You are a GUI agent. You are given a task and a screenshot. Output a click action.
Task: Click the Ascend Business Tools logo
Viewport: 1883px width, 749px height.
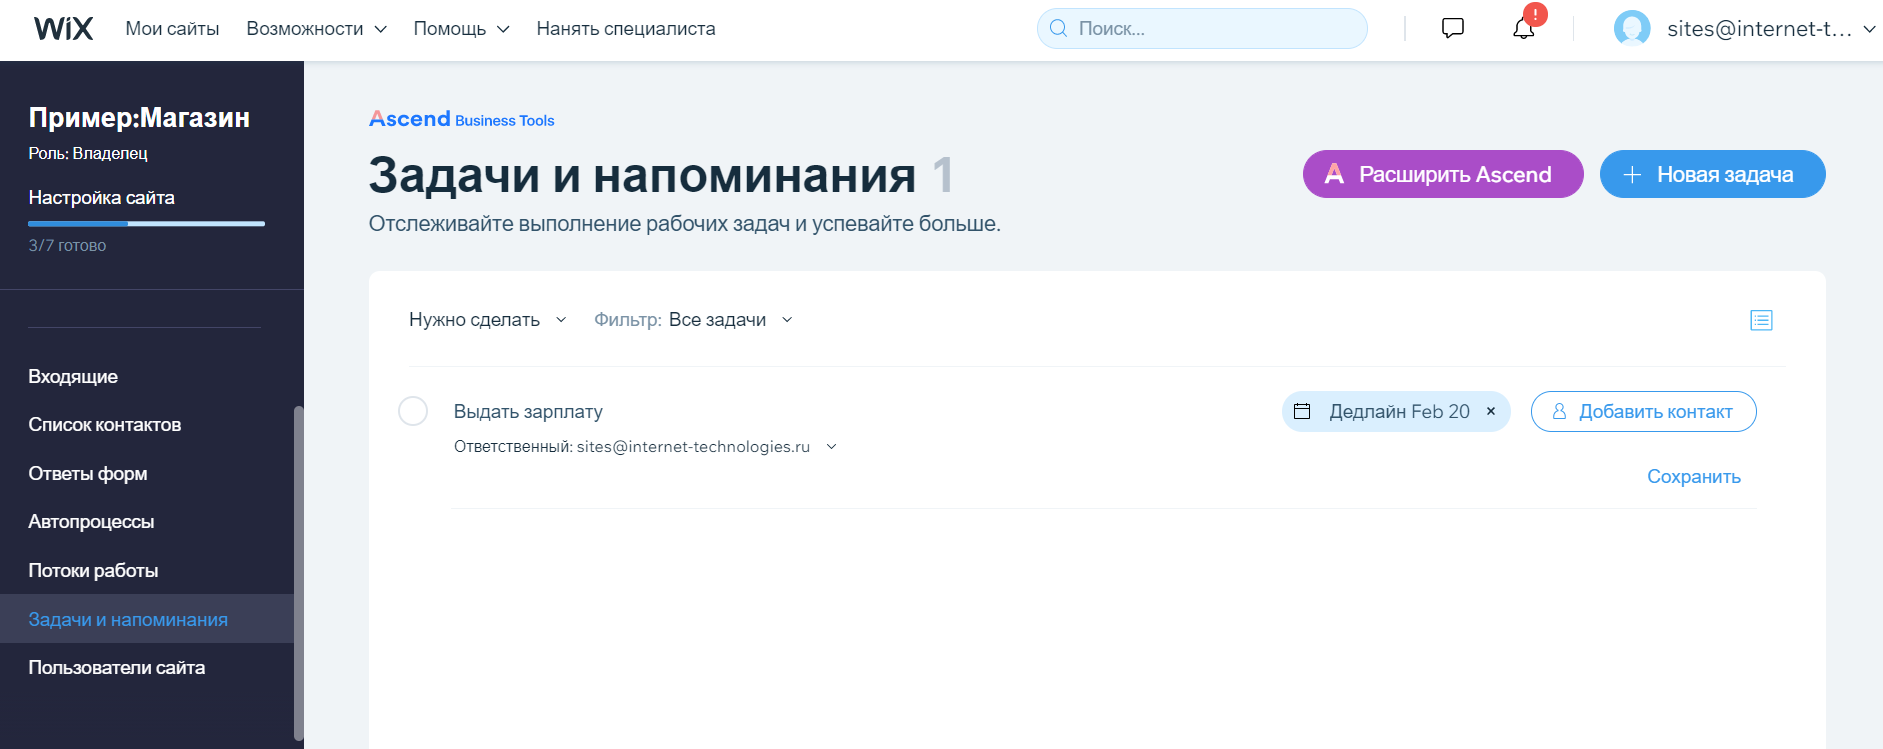click(x=461, y=119)
